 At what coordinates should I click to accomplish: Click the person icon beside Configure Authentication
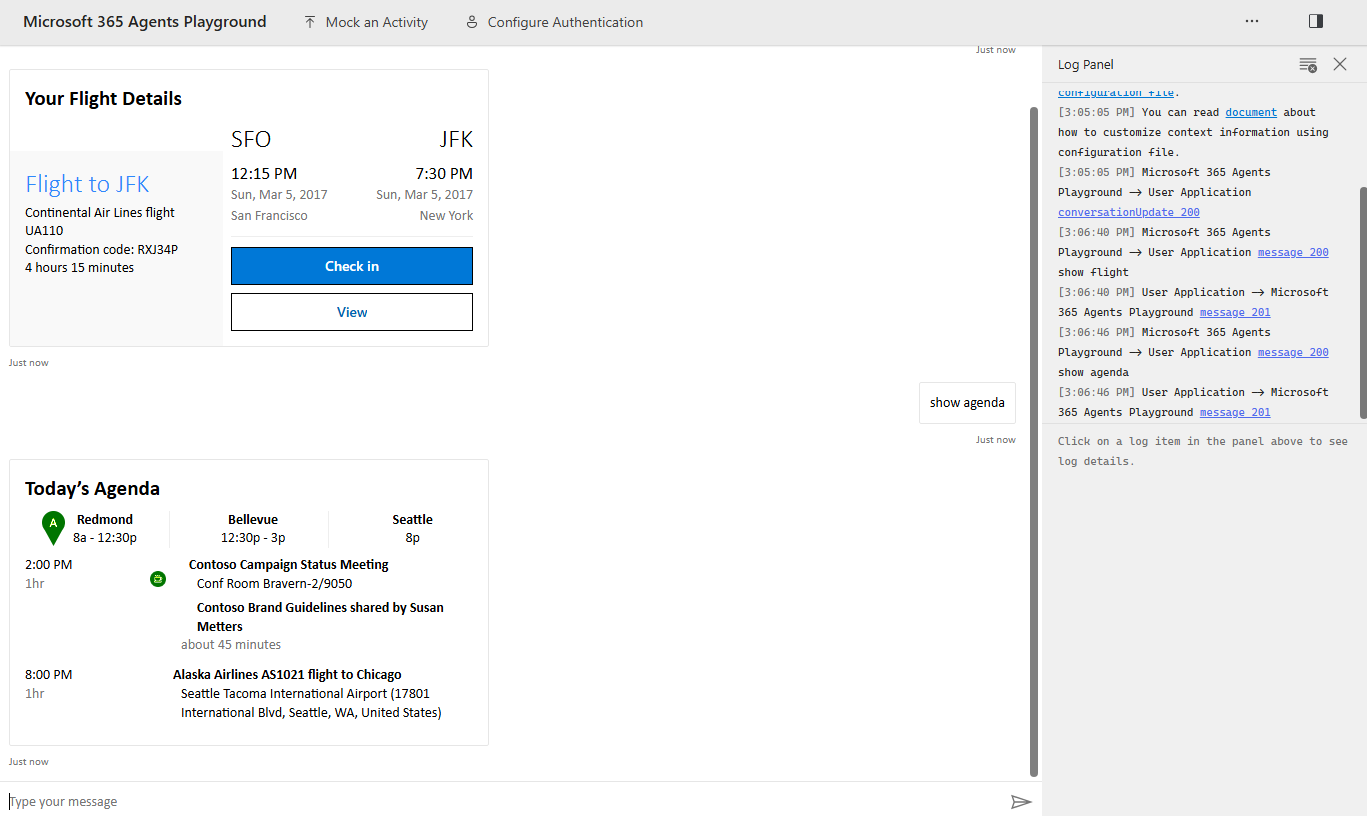click(471, 21)
